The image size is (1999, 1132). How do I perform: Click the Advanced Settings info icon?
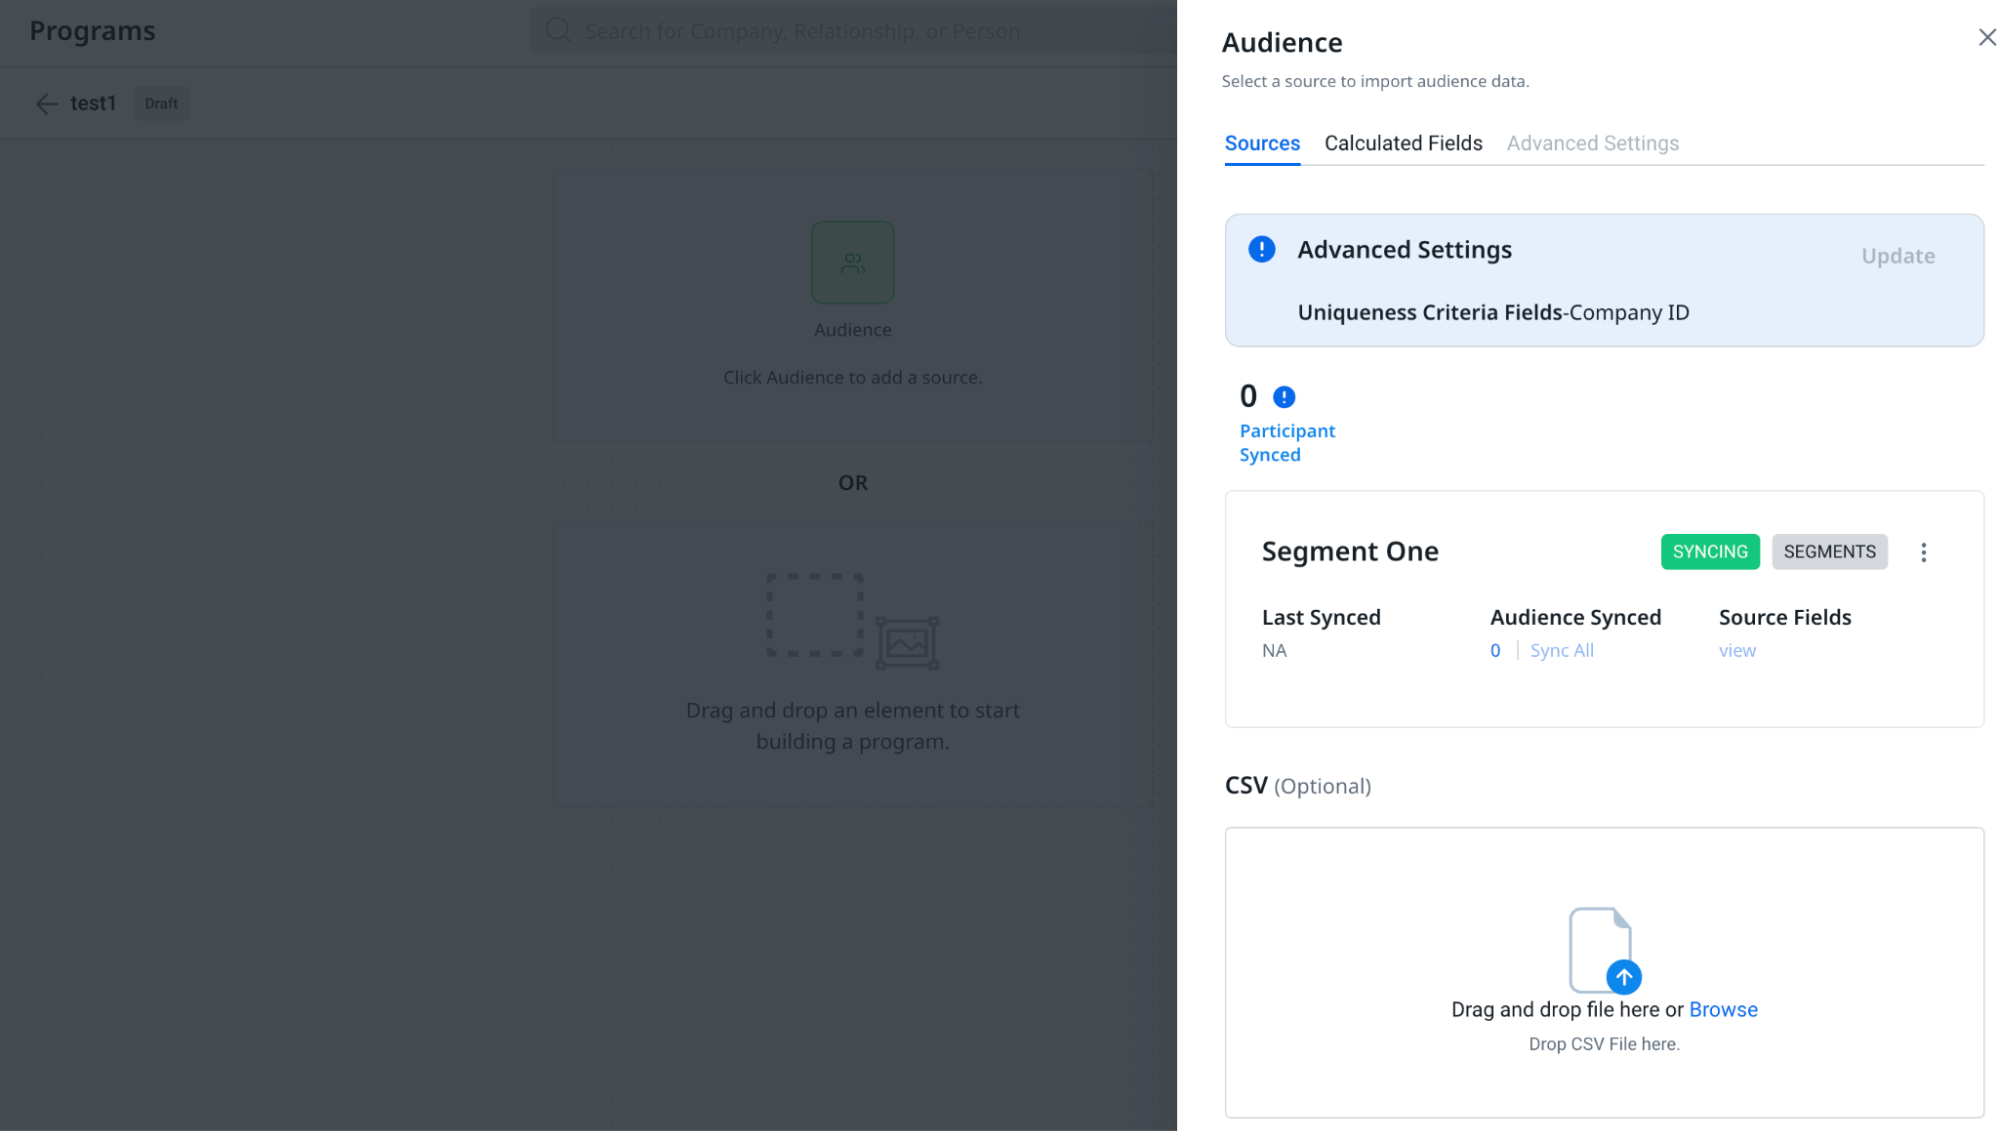pos(1262,249)
